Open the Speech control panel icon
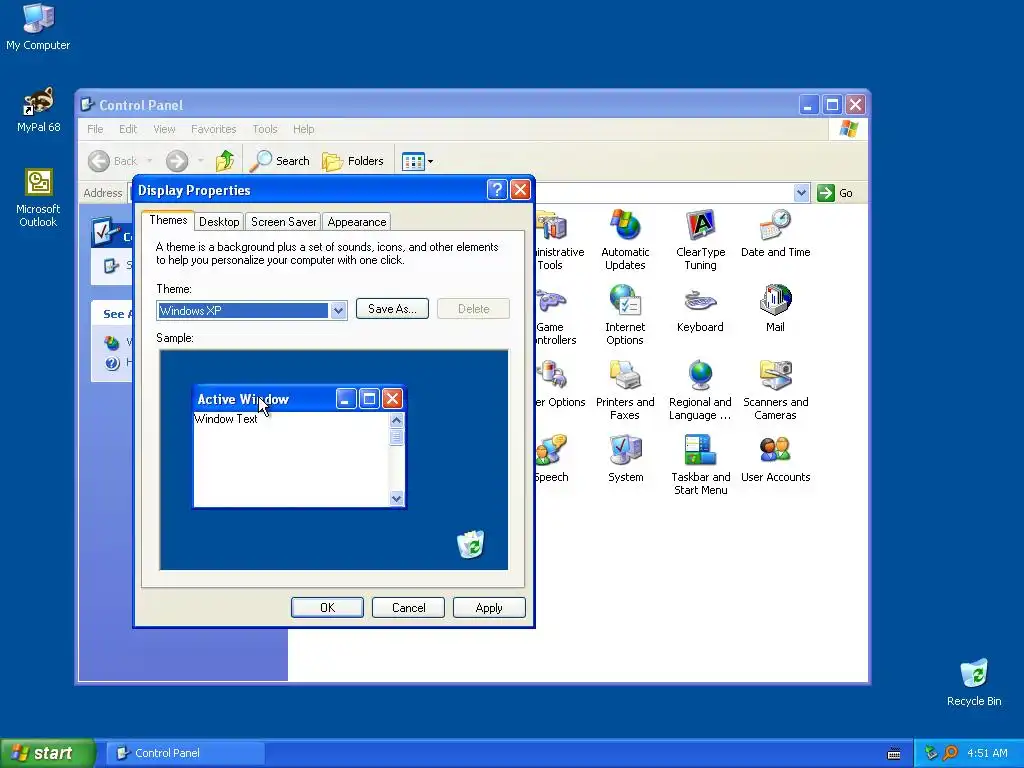 click(x=552, y=458)
